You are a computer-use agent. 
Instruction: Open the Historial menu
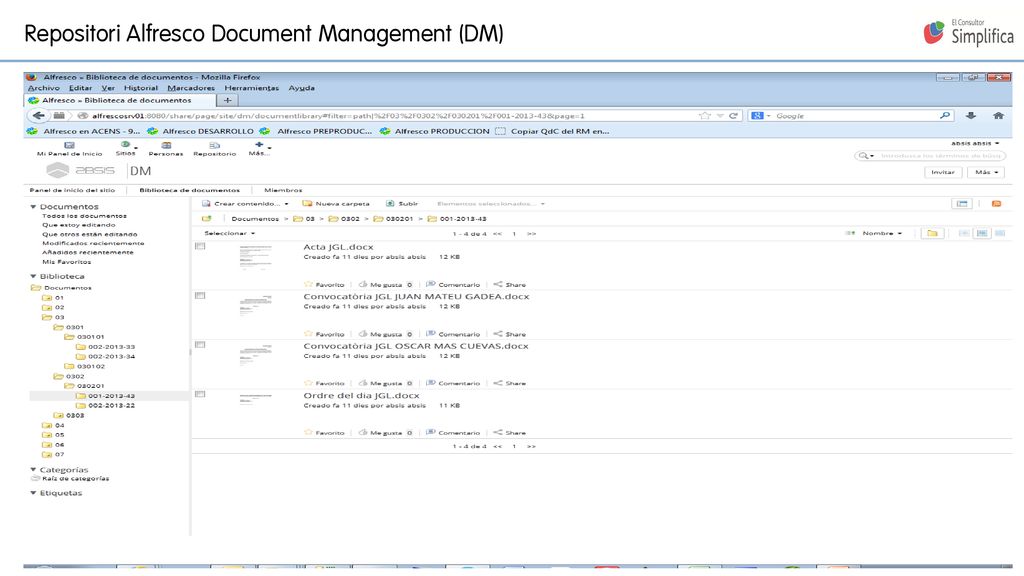[140, 88]
